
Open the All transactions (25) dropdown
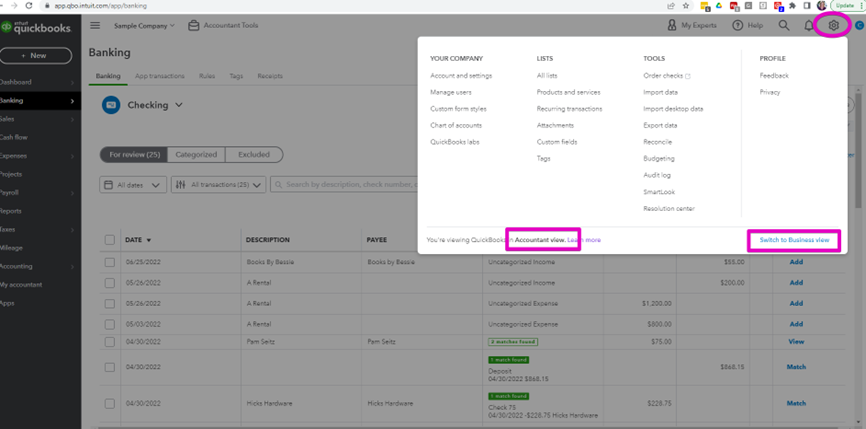tap(219, 185)
